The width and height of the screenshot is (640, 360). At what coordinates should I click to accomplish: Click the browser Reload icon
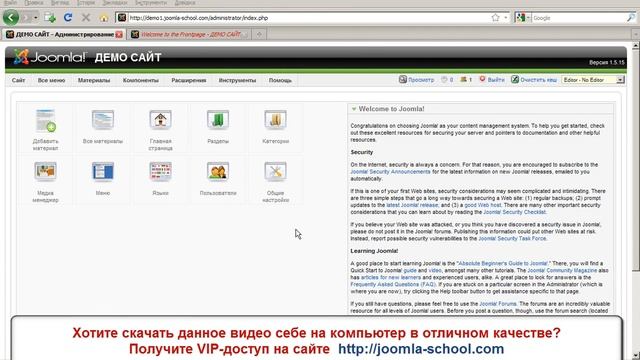pyautogui.click(x=68, y=18)
